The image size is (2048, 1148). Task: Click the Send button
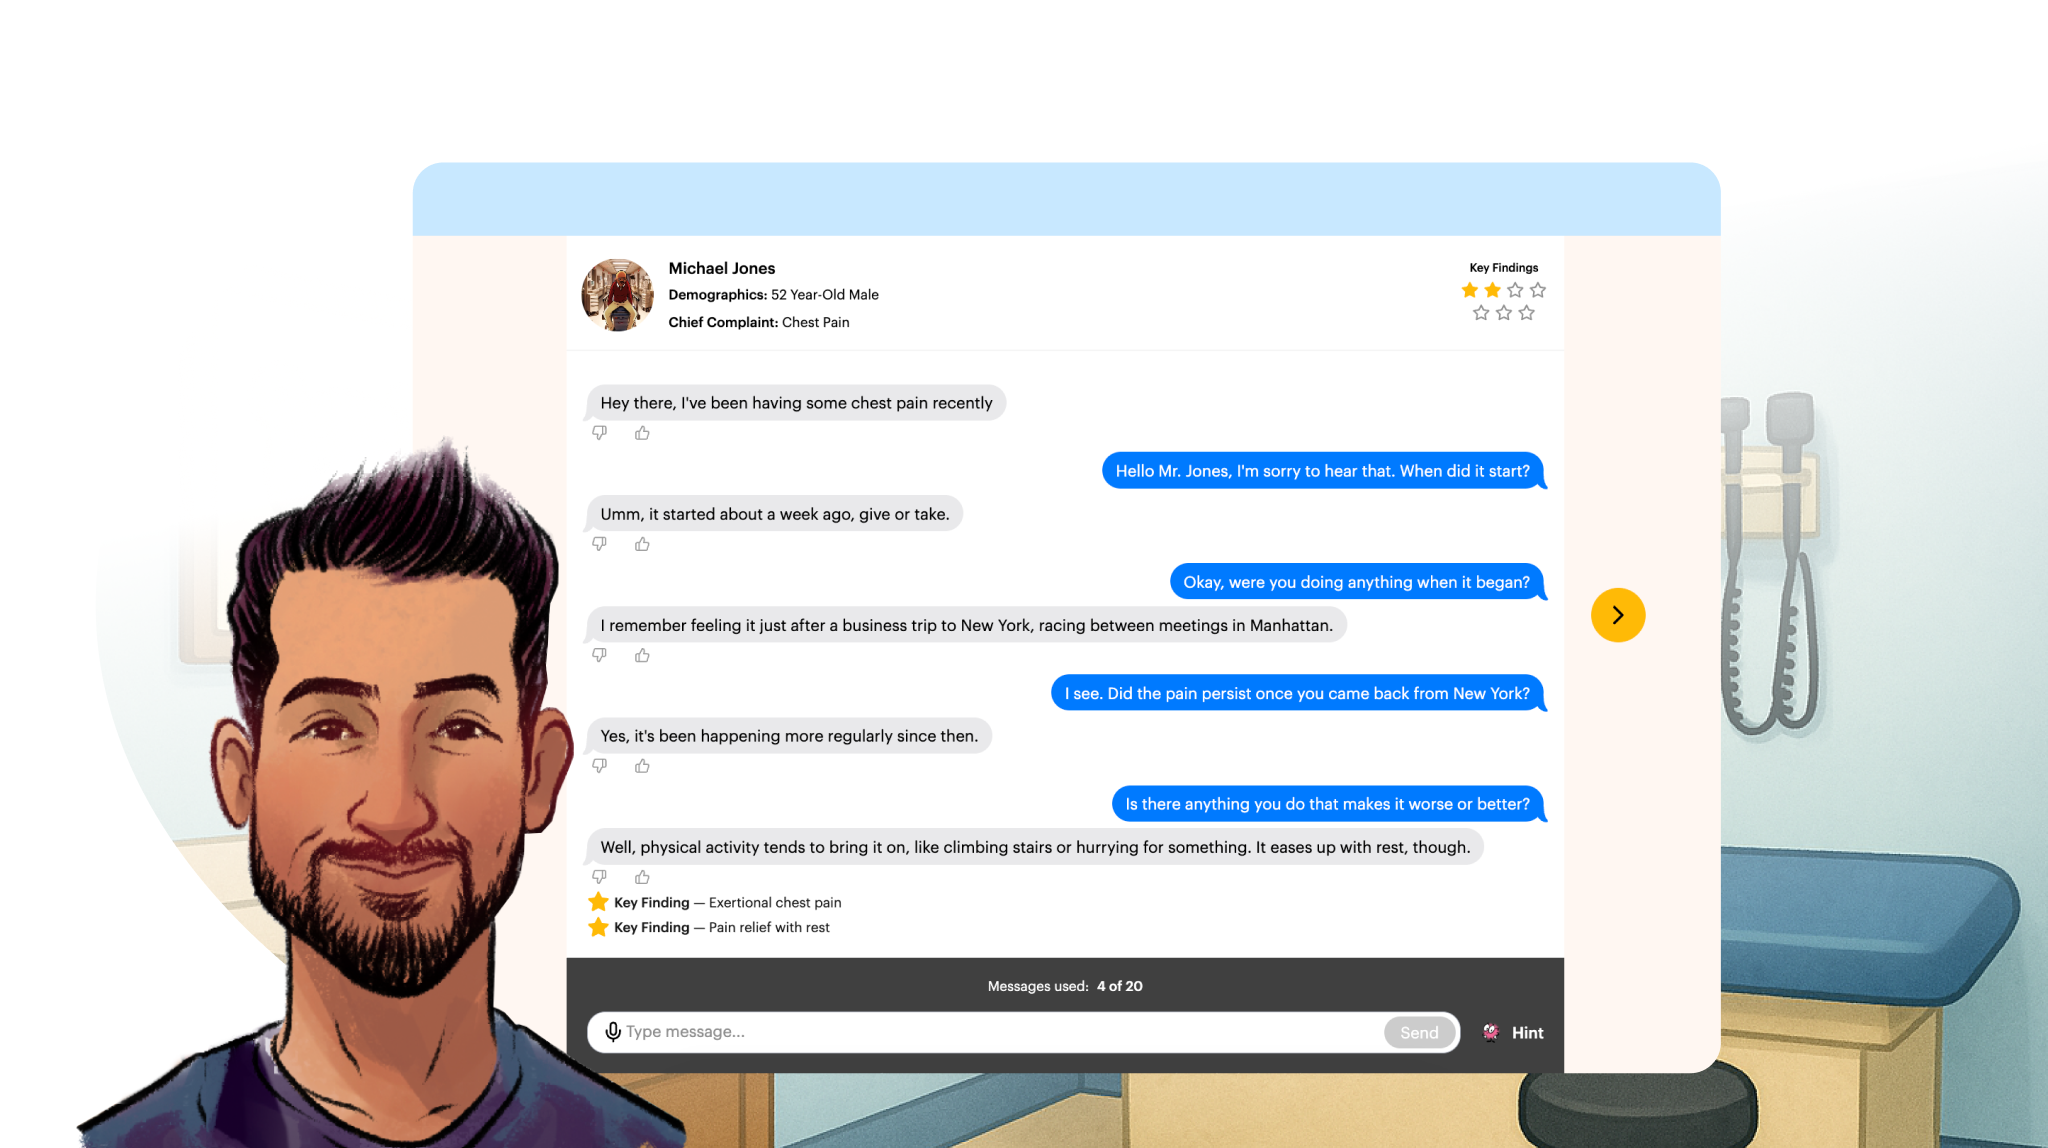click(x=1419, y=1033)
